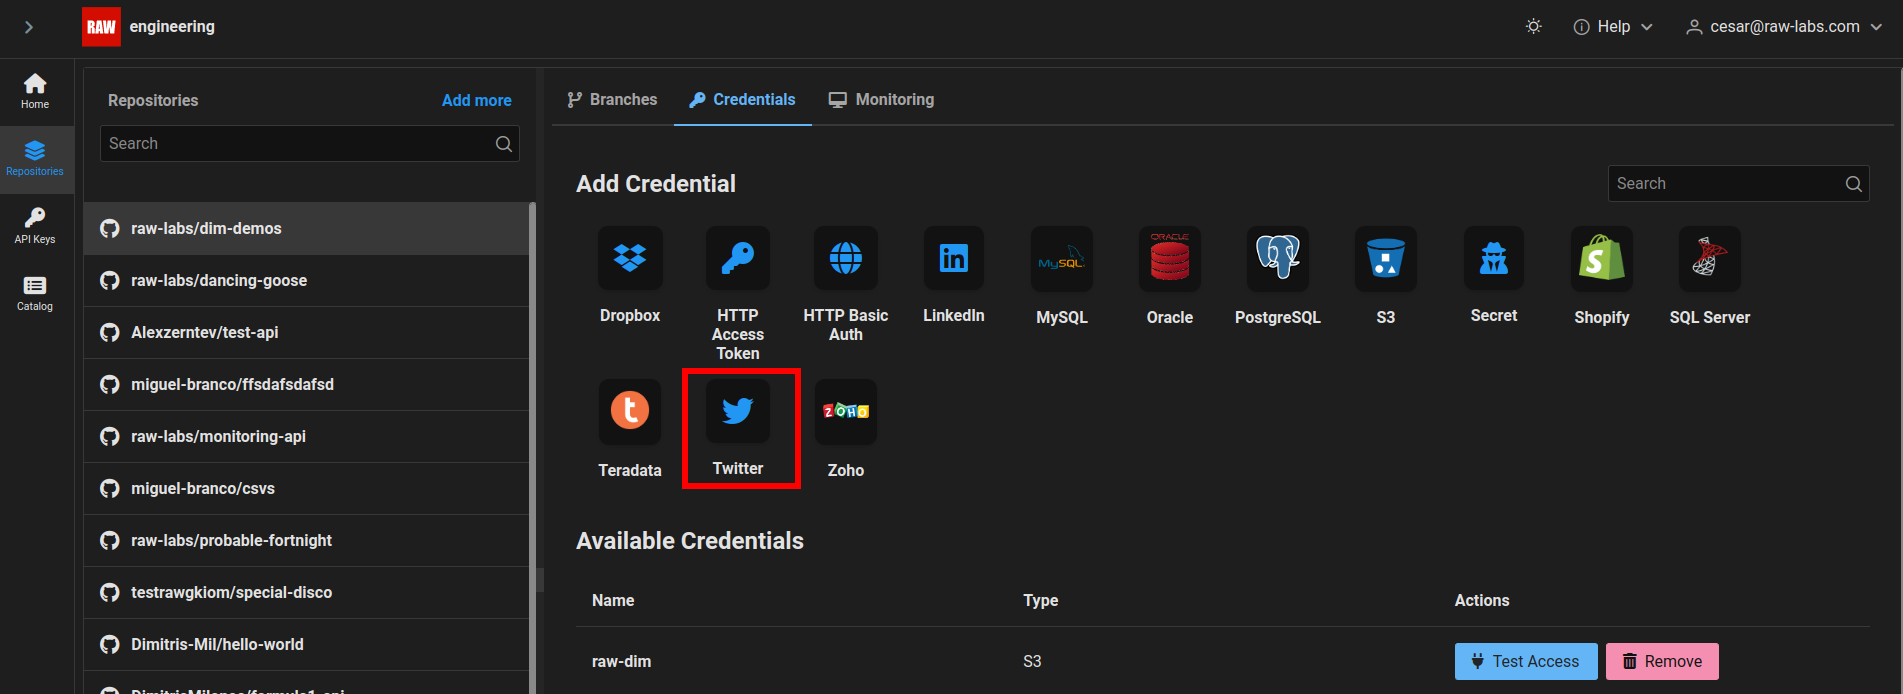Click the repositories search magnifier icon

coord(504,144)
